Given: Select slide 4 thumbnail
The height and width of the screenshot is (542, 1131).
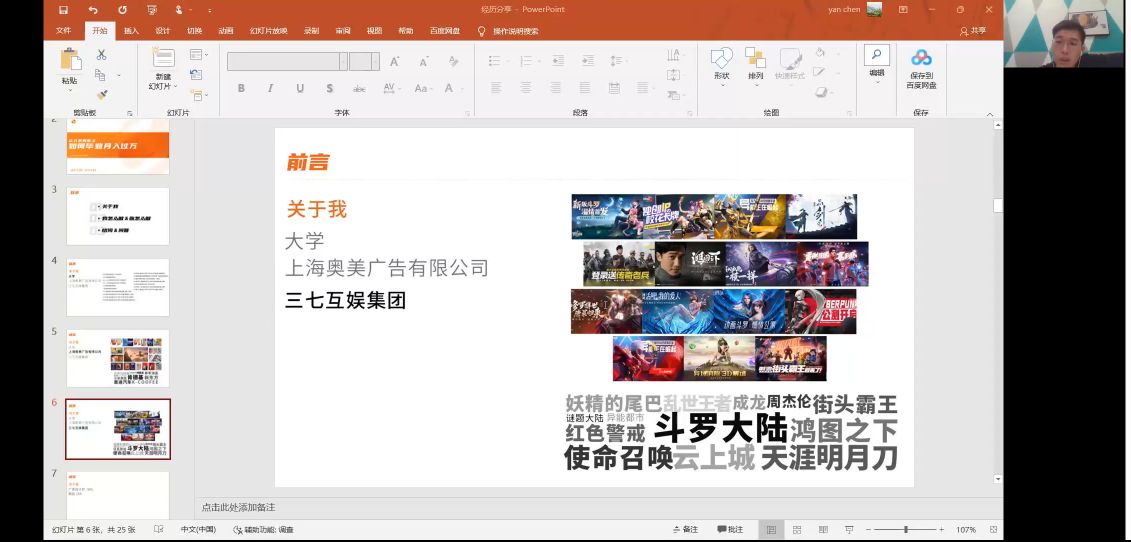Looking at the screenshot, I should pos(118,287).
